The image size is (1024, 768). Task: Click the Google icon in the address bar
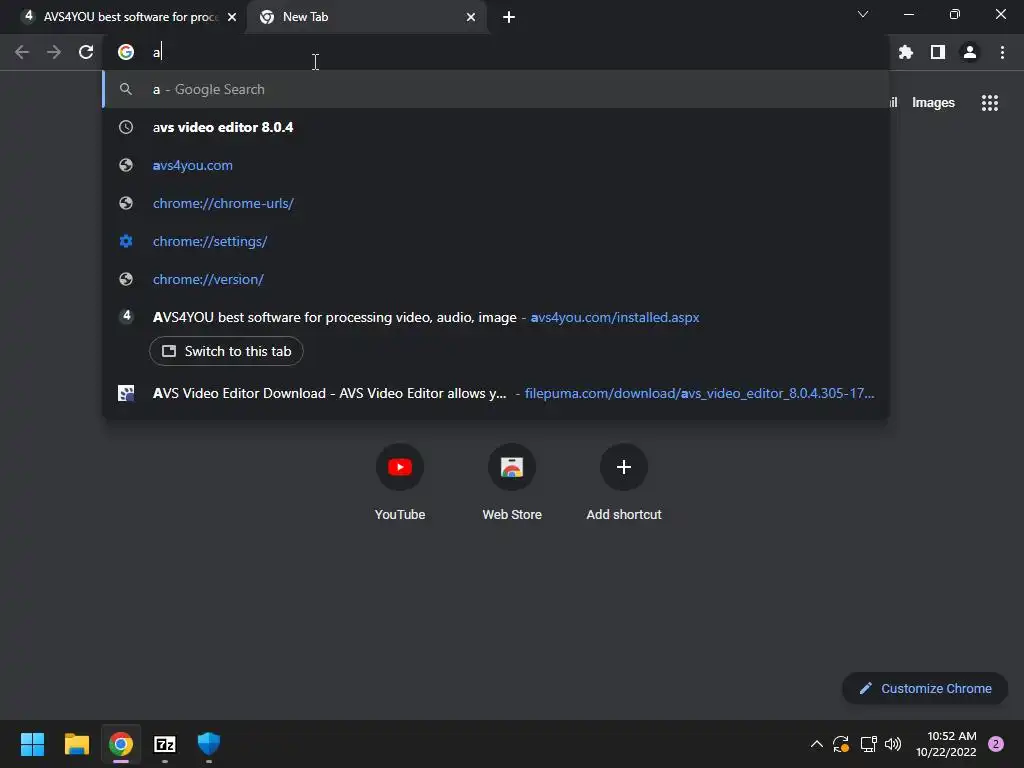[x=126, y=52]
